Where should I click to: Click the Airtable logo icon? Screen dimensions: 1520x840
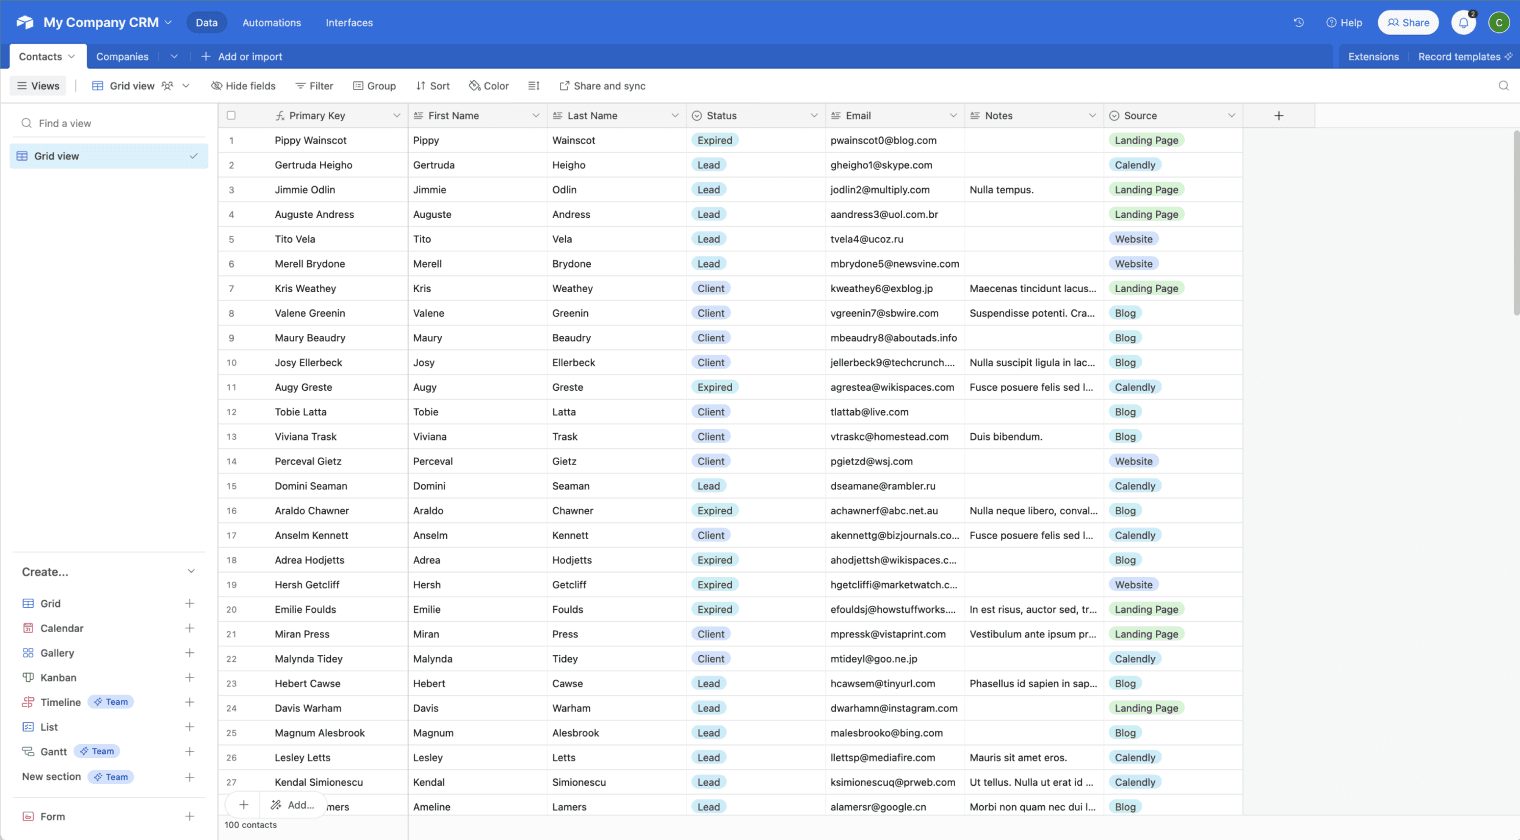(25, 22)
